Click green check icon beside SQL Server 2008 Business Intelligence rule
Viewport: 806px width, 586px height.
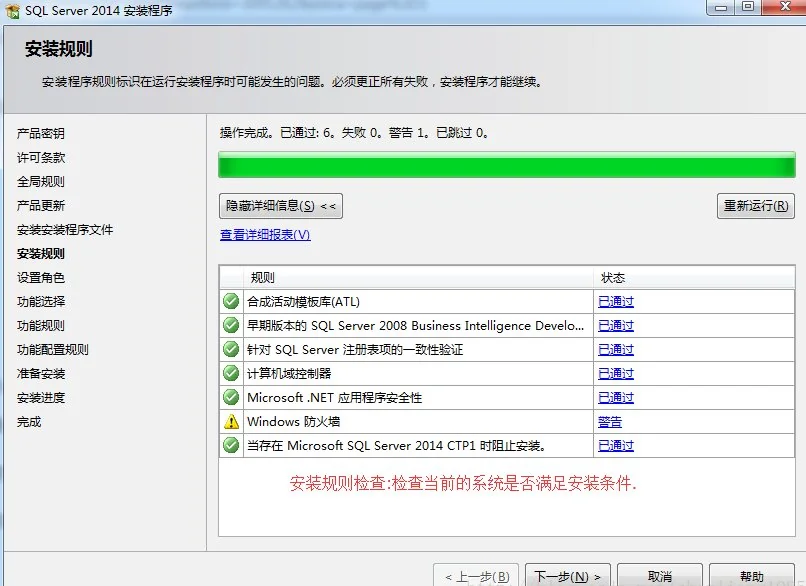click(231, 325)
